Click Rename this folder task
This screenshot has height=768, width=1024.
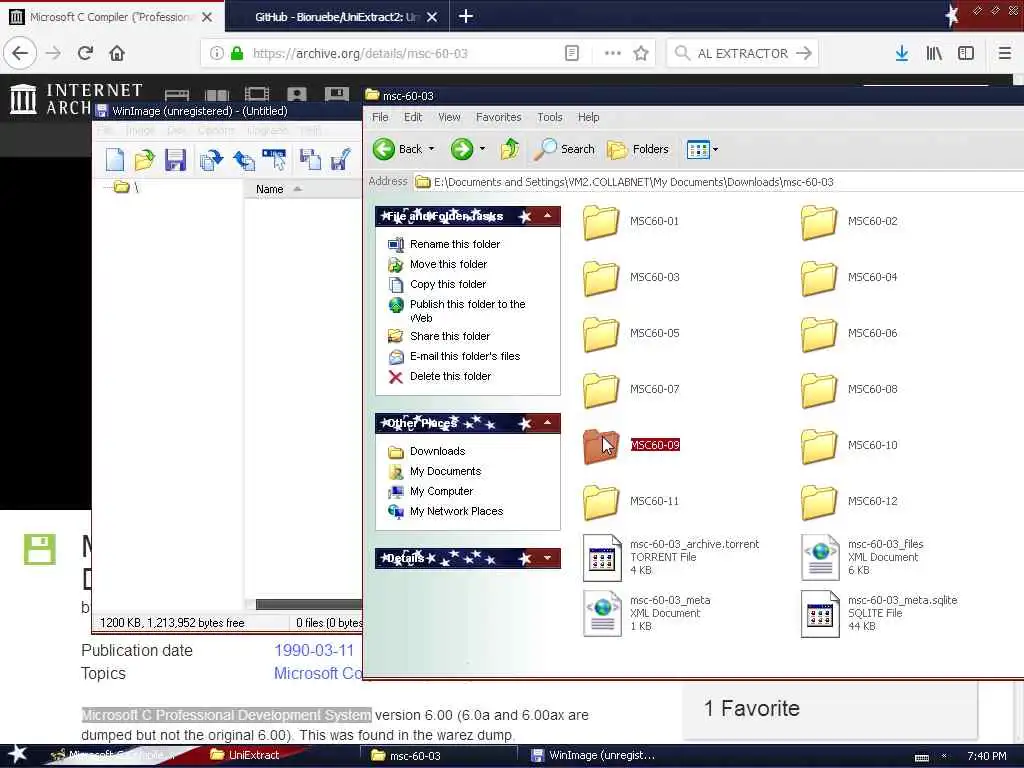point(444,244)
